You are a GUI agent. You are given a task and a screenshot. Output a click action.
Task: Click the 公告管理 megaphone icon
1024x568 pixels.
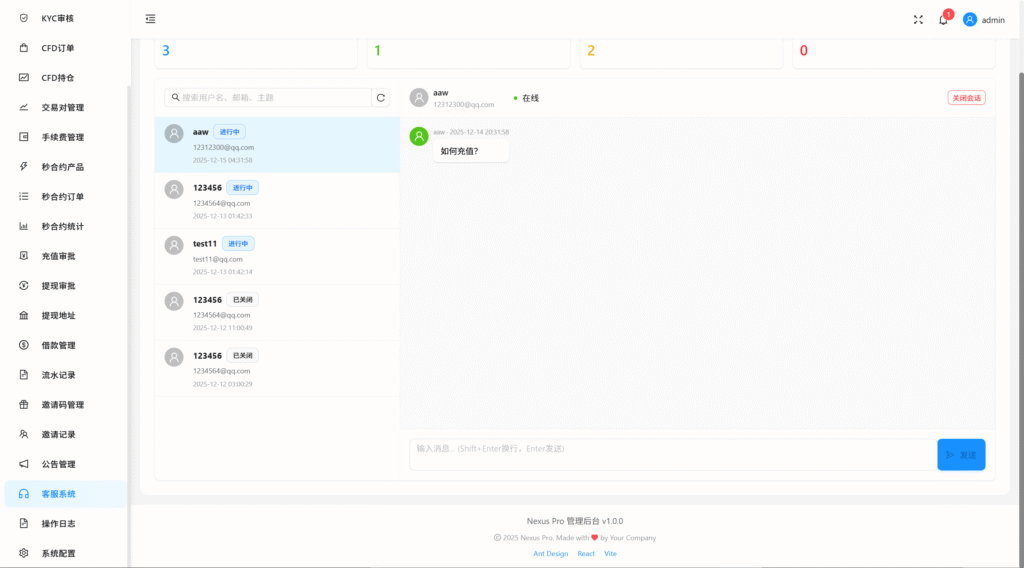24,464
